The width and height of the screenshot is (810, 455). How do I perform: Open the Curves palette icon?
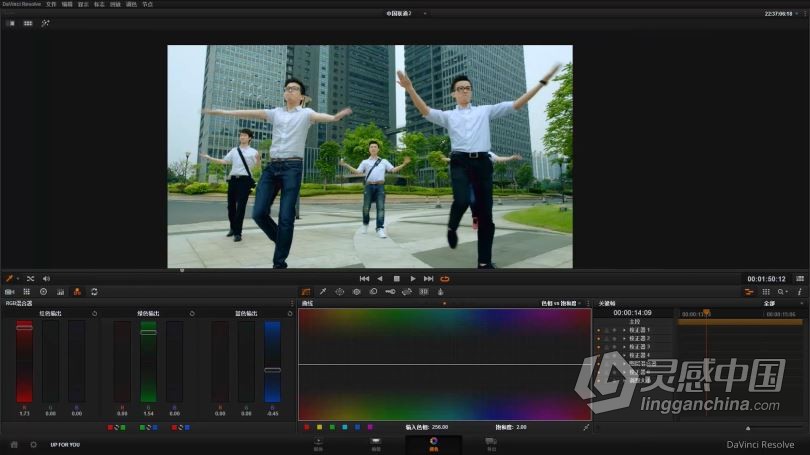click(306, 292)
